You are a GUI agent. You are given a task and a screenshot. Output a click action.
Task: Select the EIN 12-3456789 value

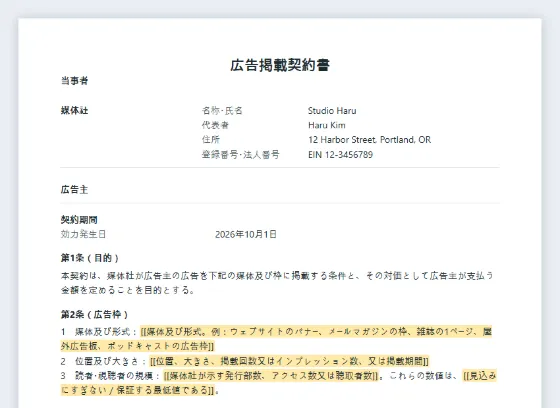tap(340, 155)
